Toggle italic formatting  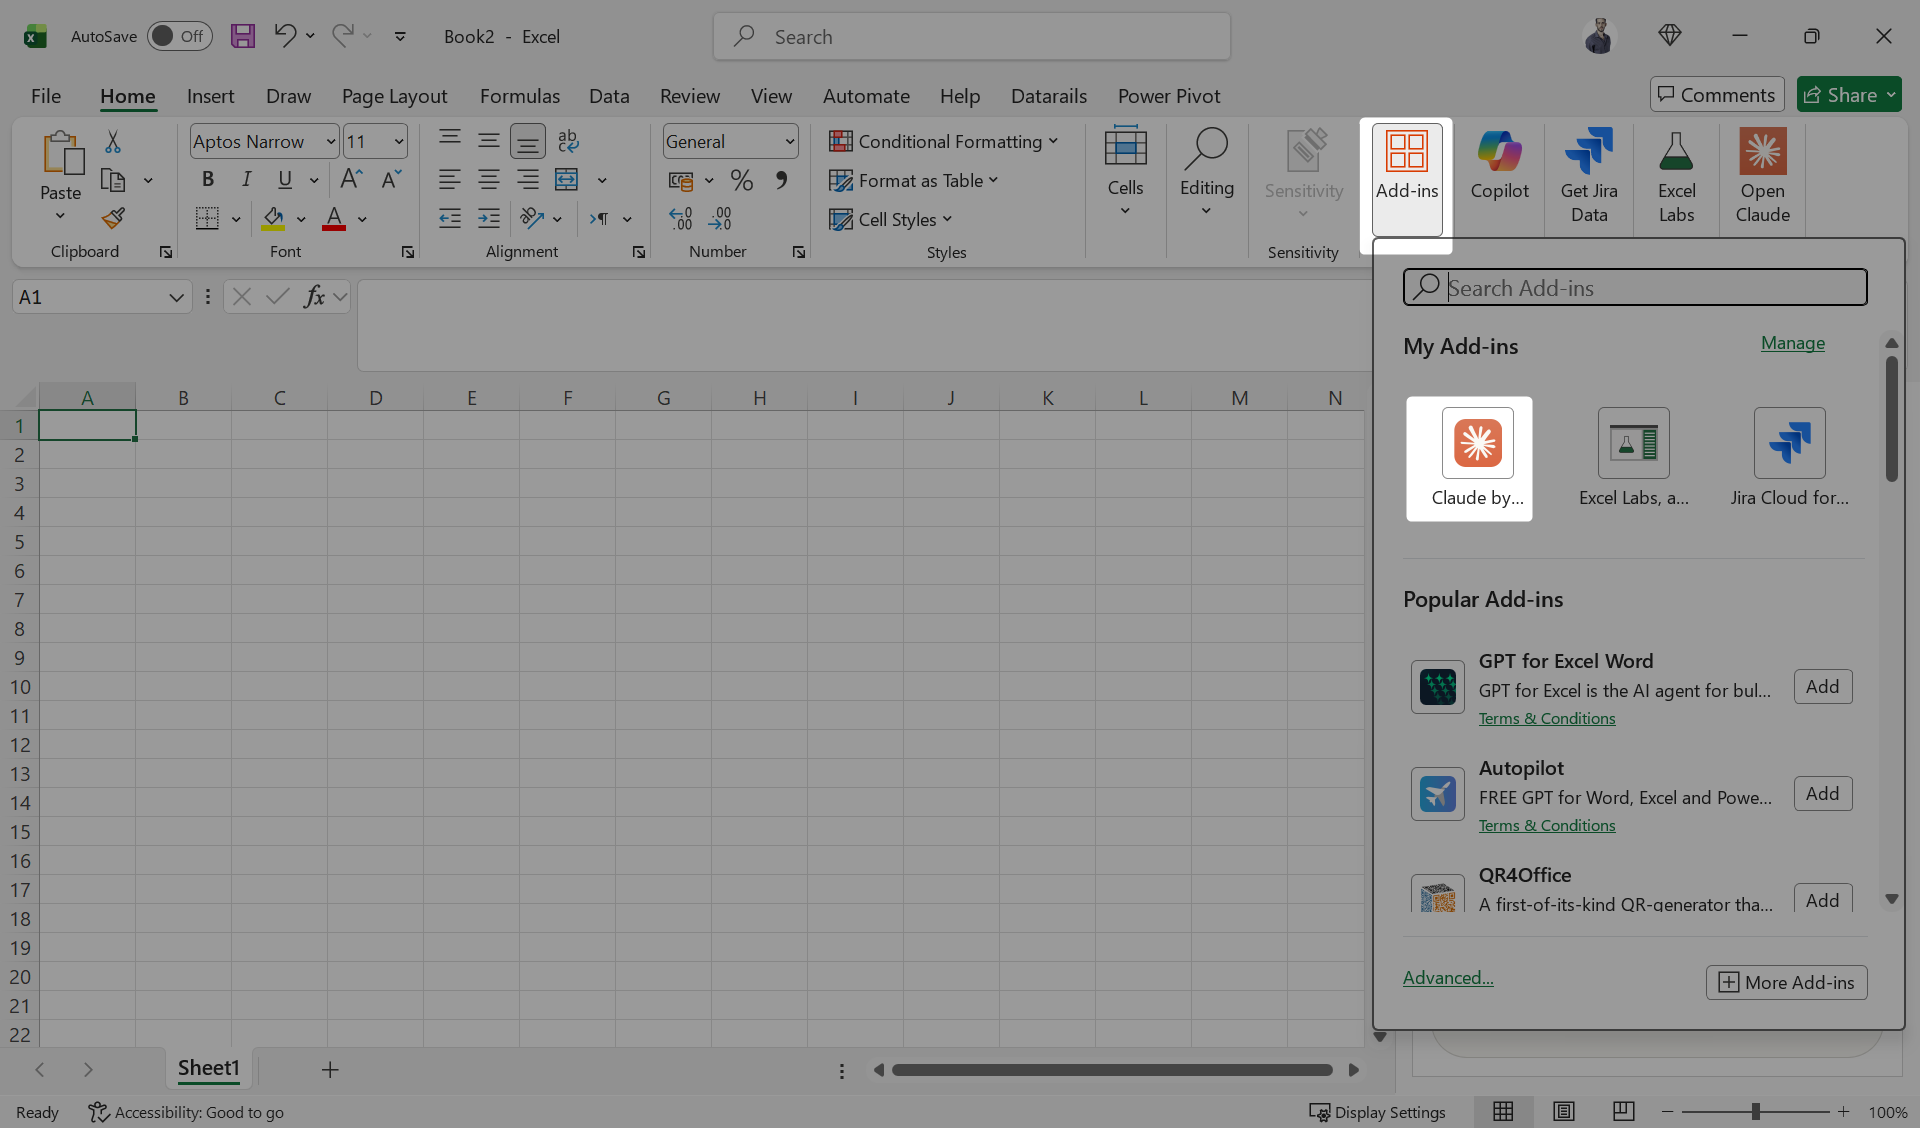click(246, 180)
